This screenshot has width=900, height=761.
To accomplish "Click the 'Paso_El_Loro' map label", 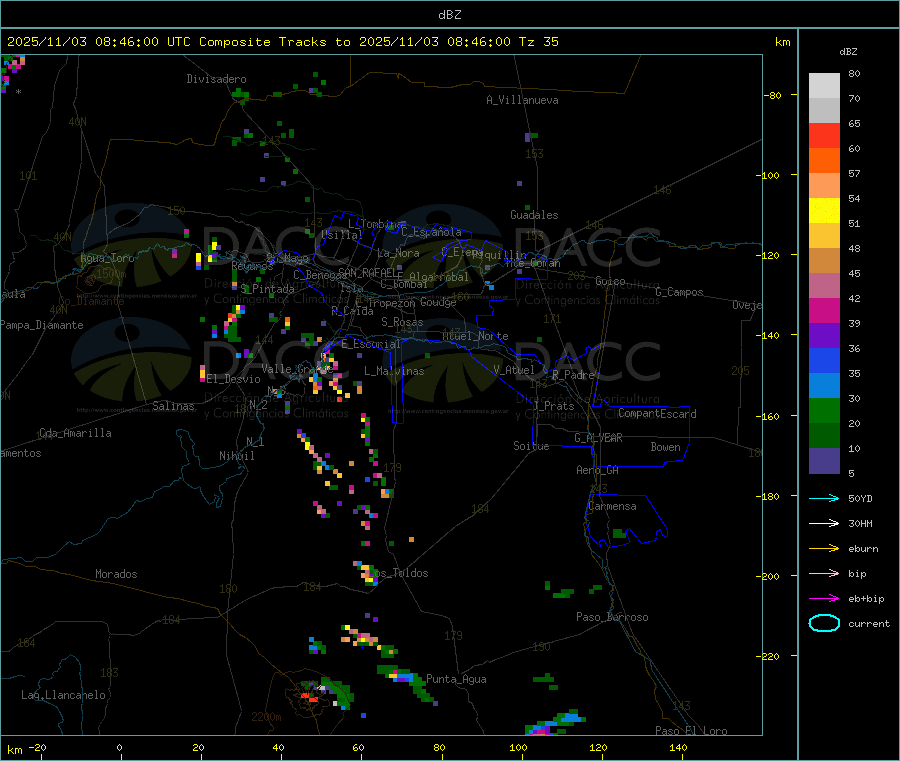I will point(691,731).
